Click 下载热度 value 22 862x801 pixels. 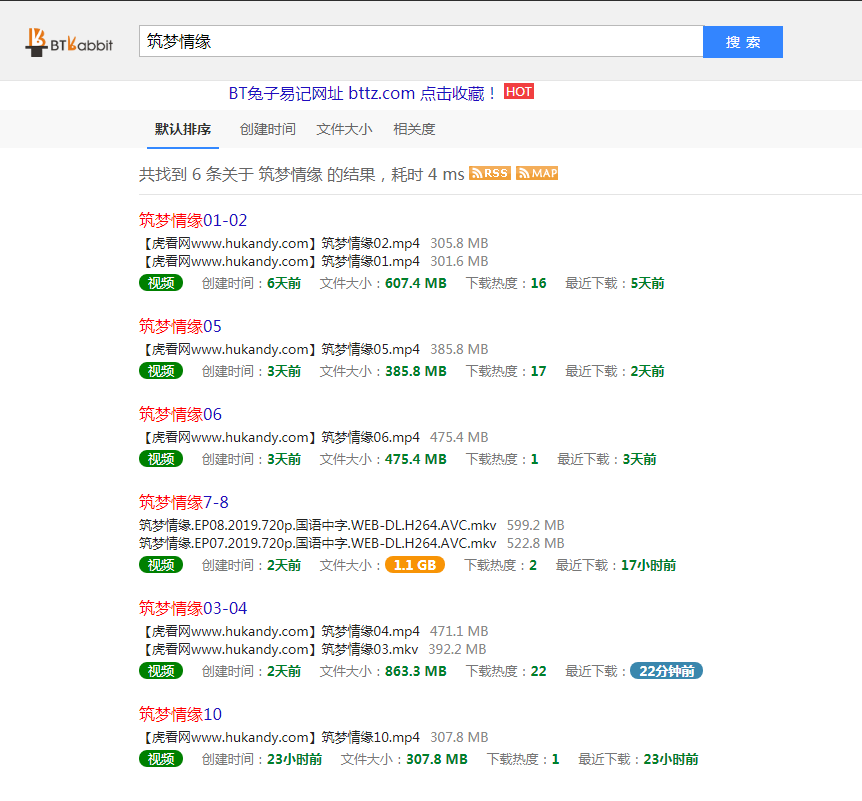pos(538,671)
